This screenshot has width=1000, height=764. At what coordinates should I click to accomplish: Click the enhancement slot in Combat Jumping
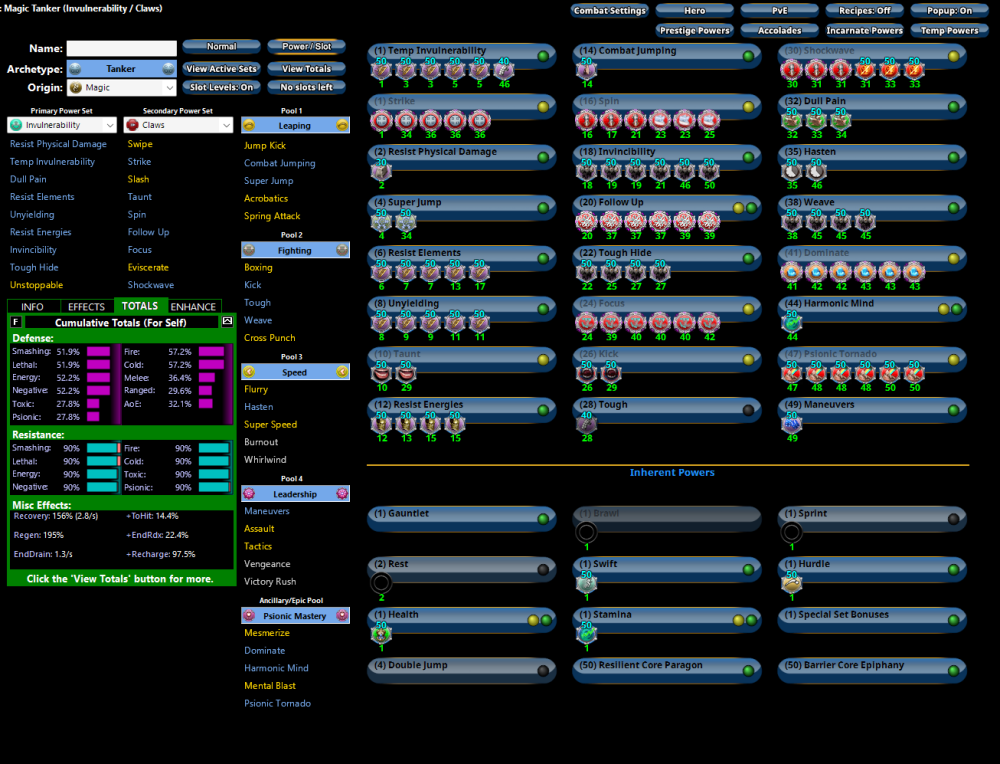point(585,69)
